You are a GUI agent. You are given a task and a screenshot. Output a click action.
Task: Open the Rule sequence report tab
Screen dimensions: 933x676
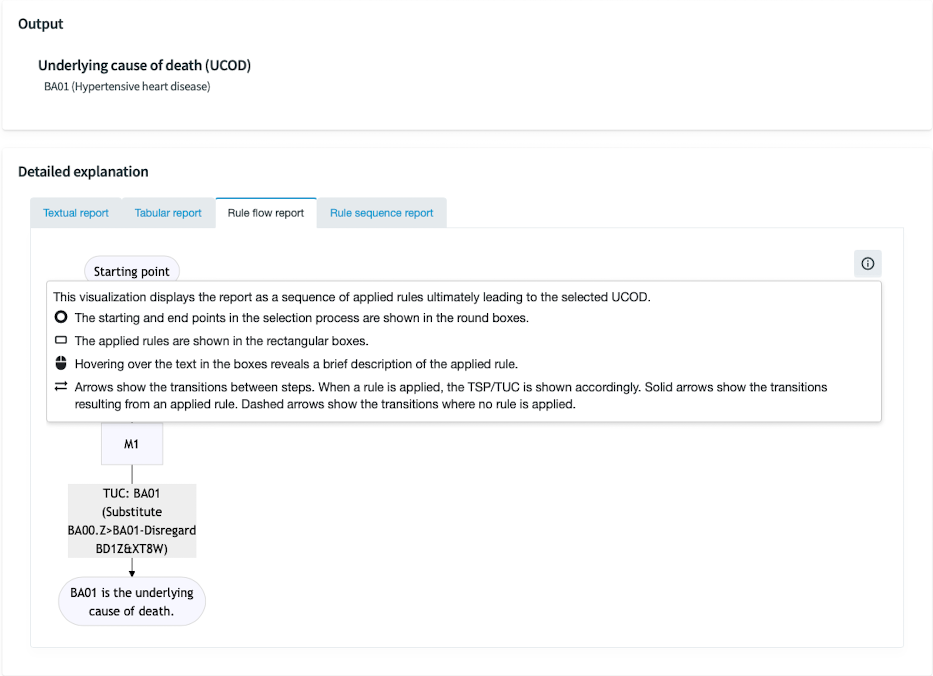tap(381, 212)
